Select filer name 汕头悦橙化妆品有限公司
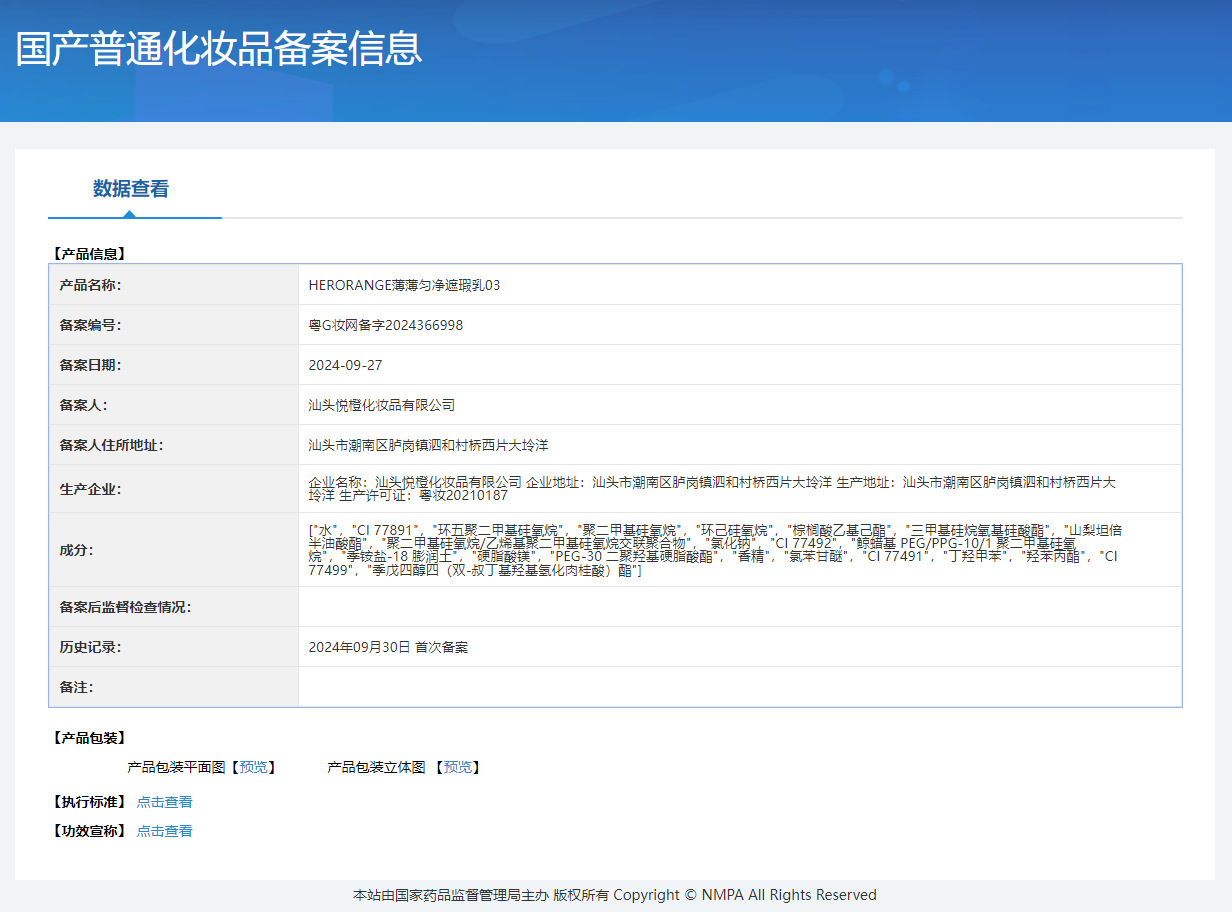Viewport: 1232px width, 912px height. click(382, 405)
